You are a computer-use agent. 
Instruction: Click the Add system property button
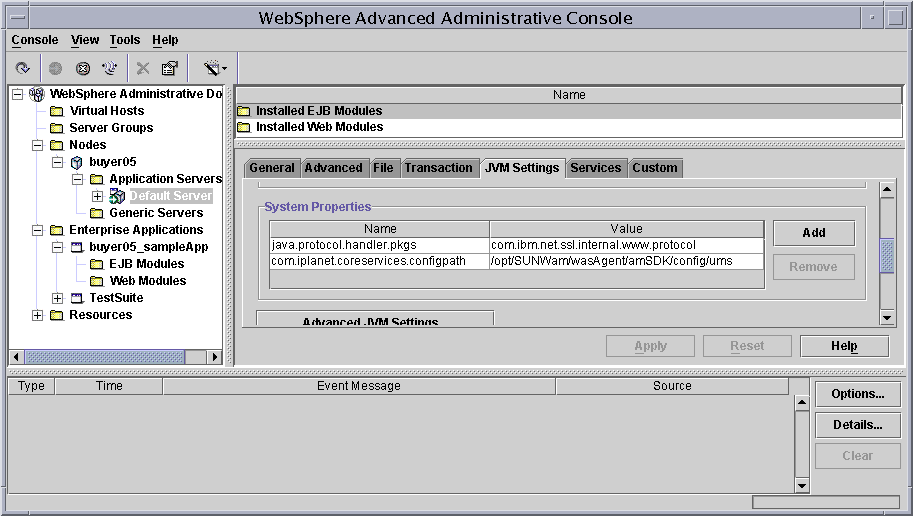point(814,233)
